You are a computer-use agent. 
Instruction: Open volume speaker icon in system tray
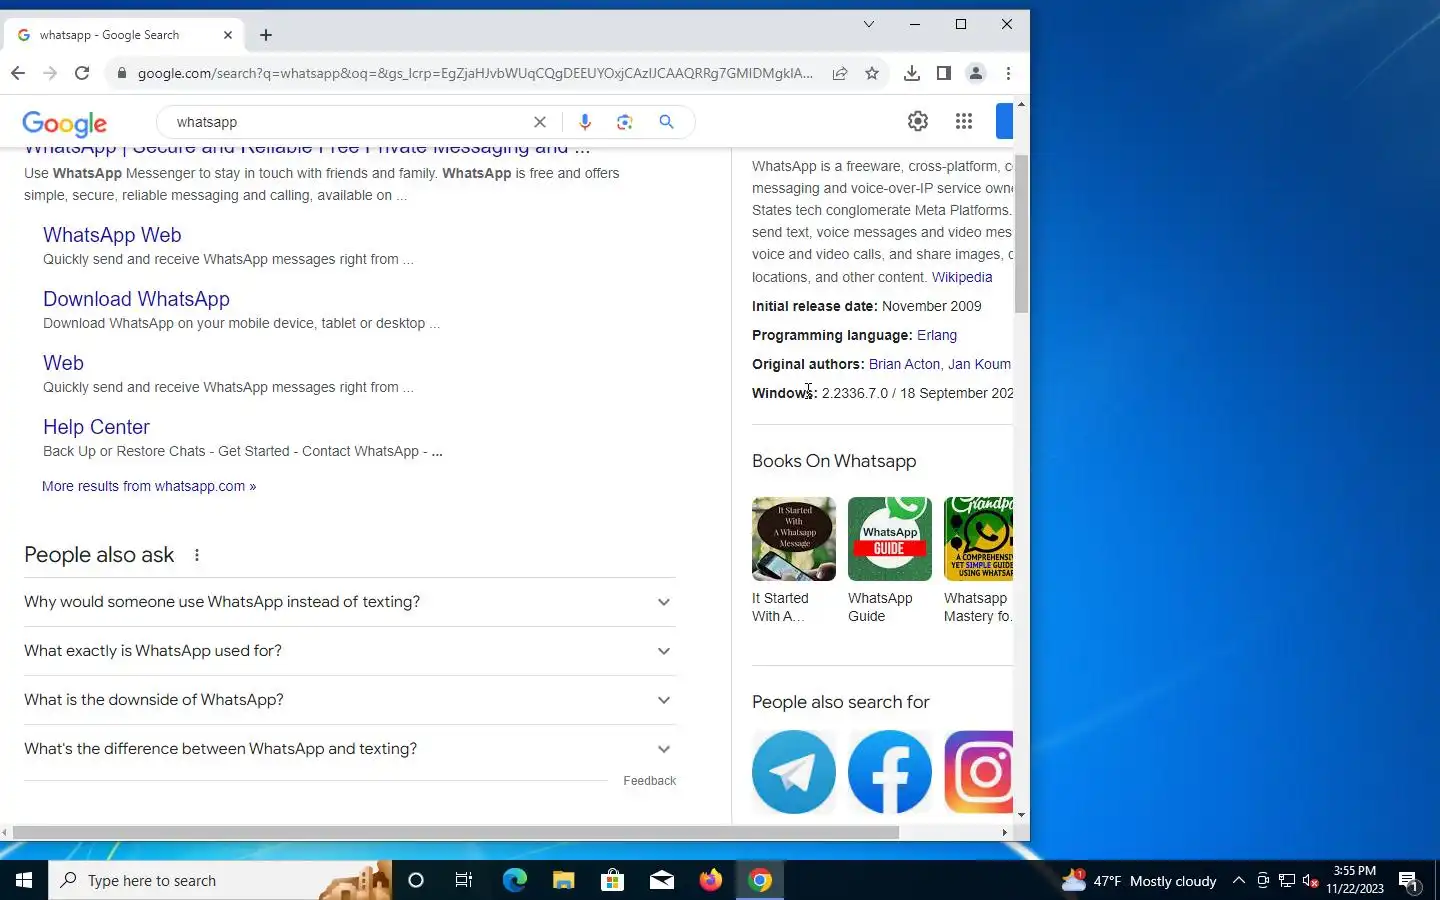[x=1311, y=881]
